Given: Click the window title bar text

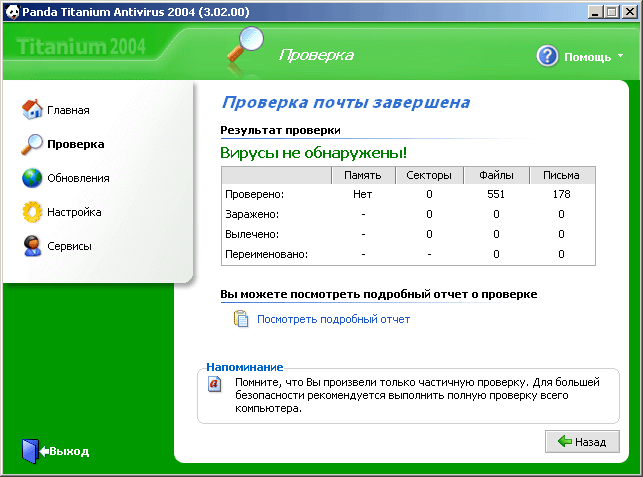Looking at the screenshot, I should point(136,12).
